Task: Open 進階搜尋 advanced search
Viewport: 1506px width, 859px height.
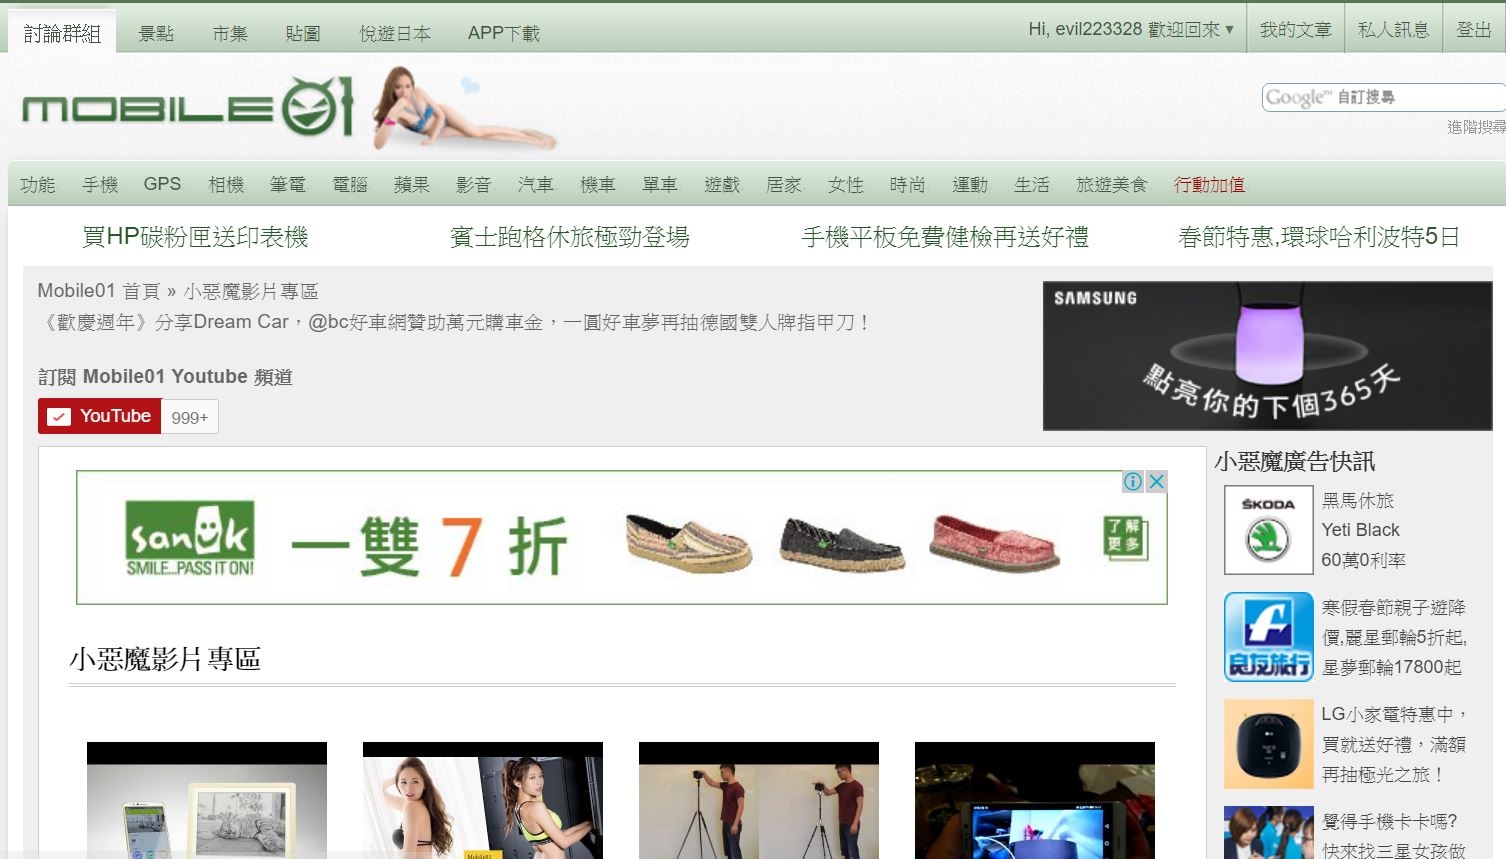Action: coord(1476,127)
